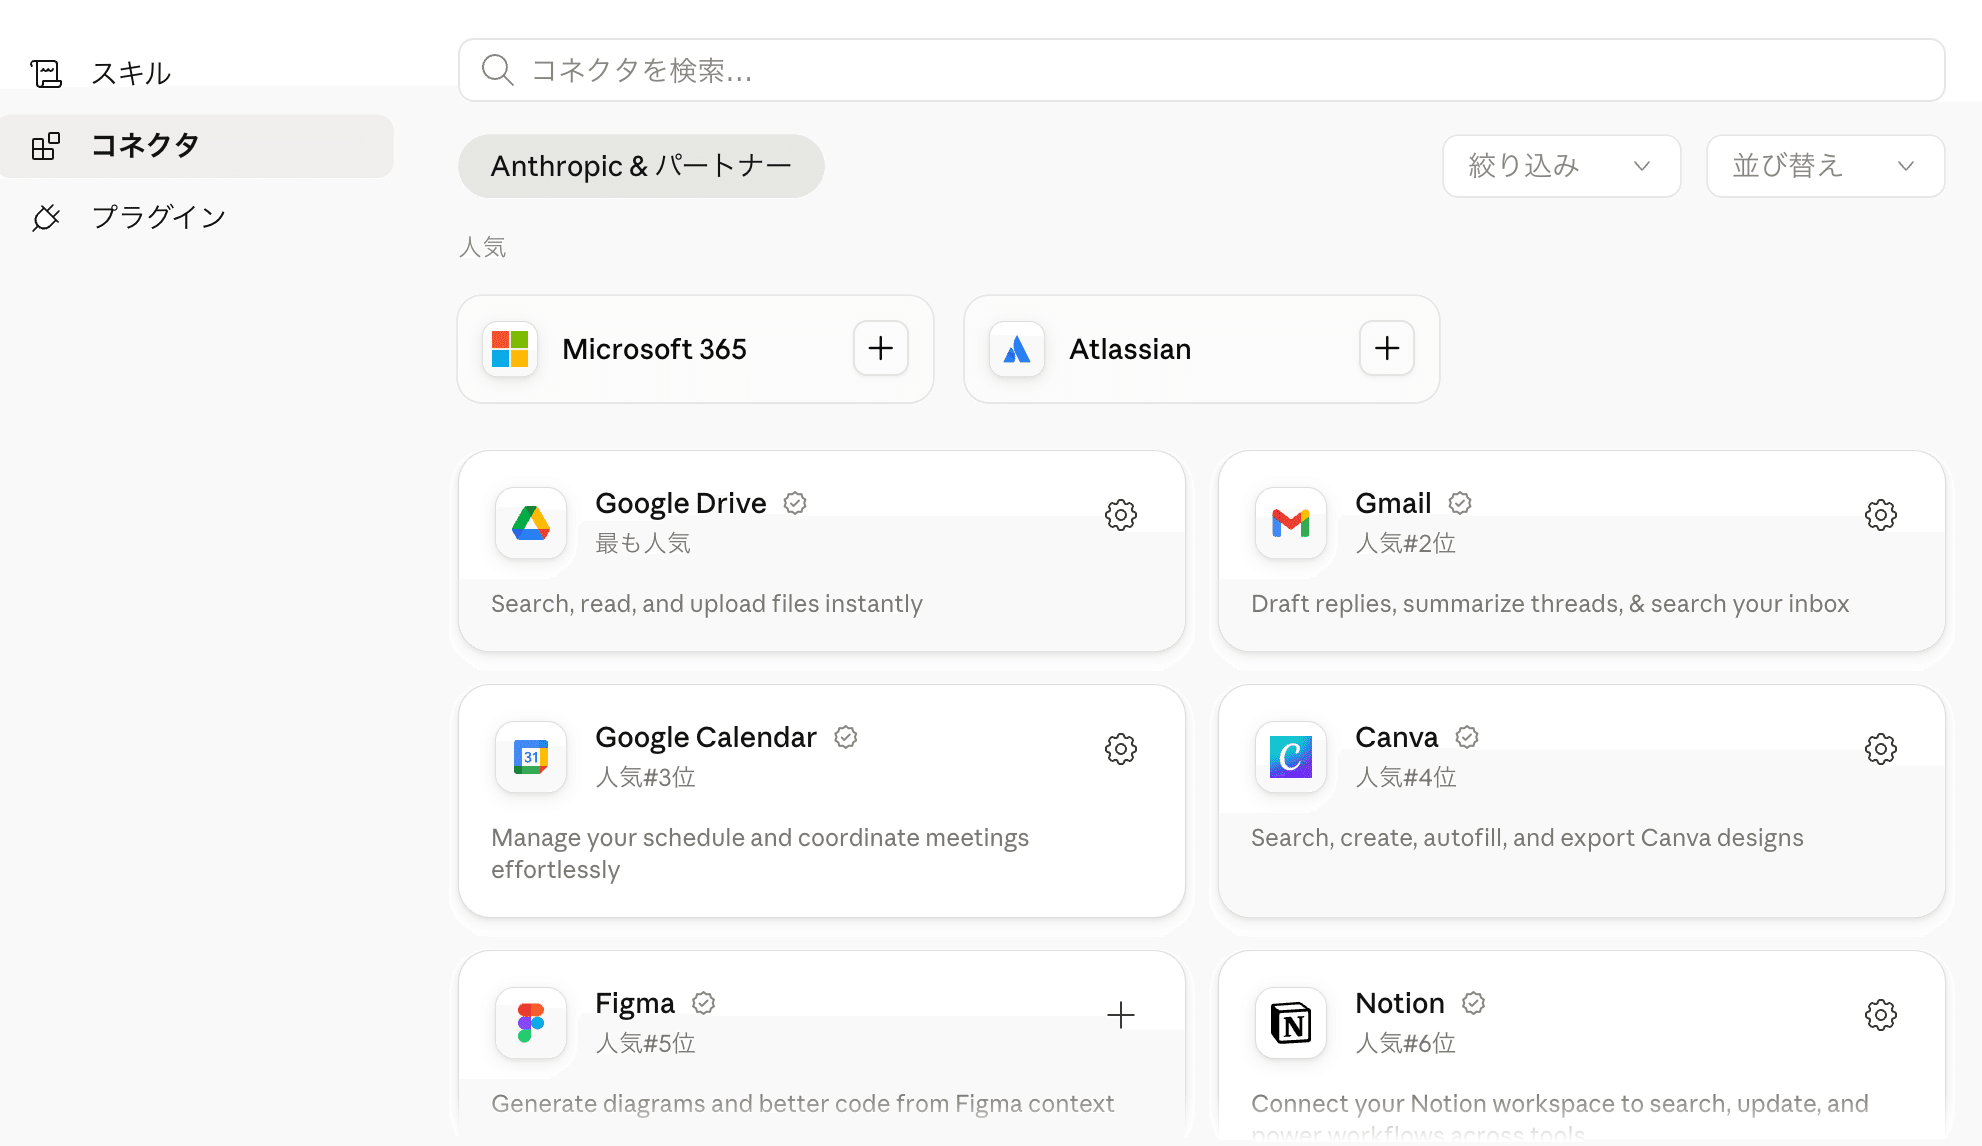This screenshot has height=1146, width=1982.
Task: Add the Atlassian connector with plus
Action: coord(1387,348)
